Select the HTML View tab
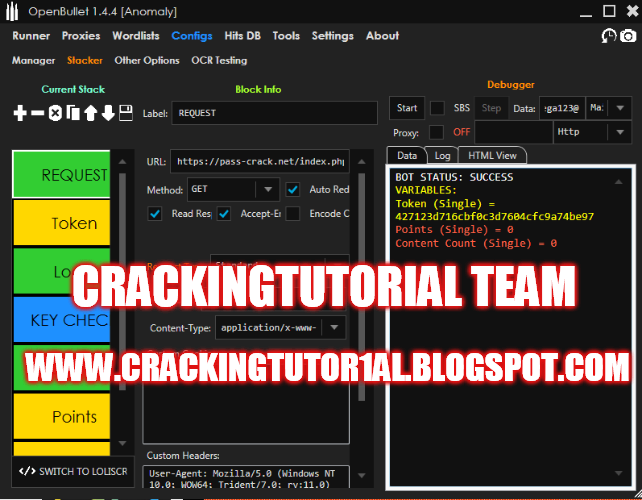This screenshot has height=500, width=642. point(492,156)
